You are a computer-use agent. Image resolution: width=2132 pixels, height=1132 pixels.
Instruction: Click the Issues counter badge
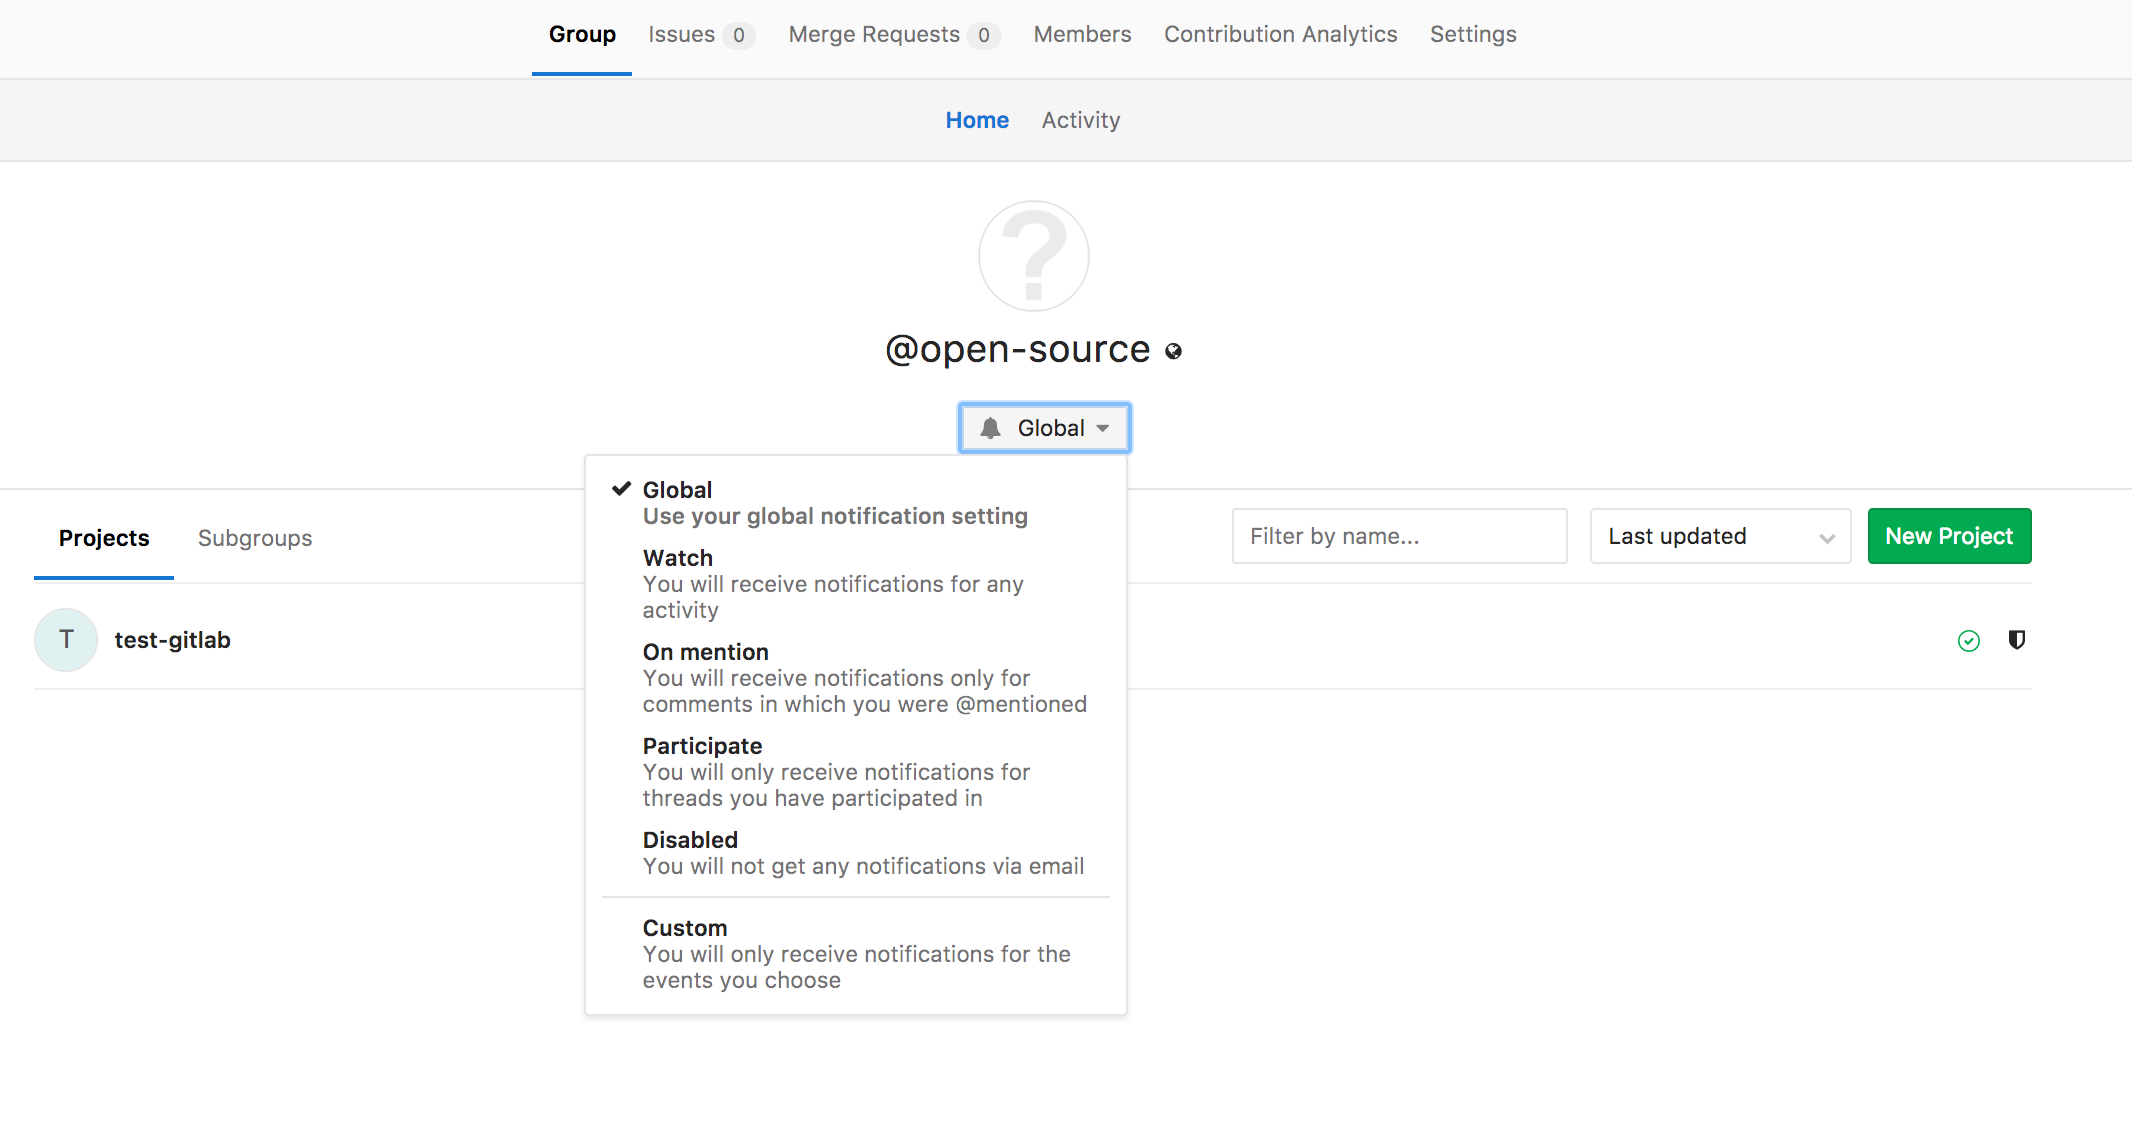pyautogui.click(x=739, y=34)
